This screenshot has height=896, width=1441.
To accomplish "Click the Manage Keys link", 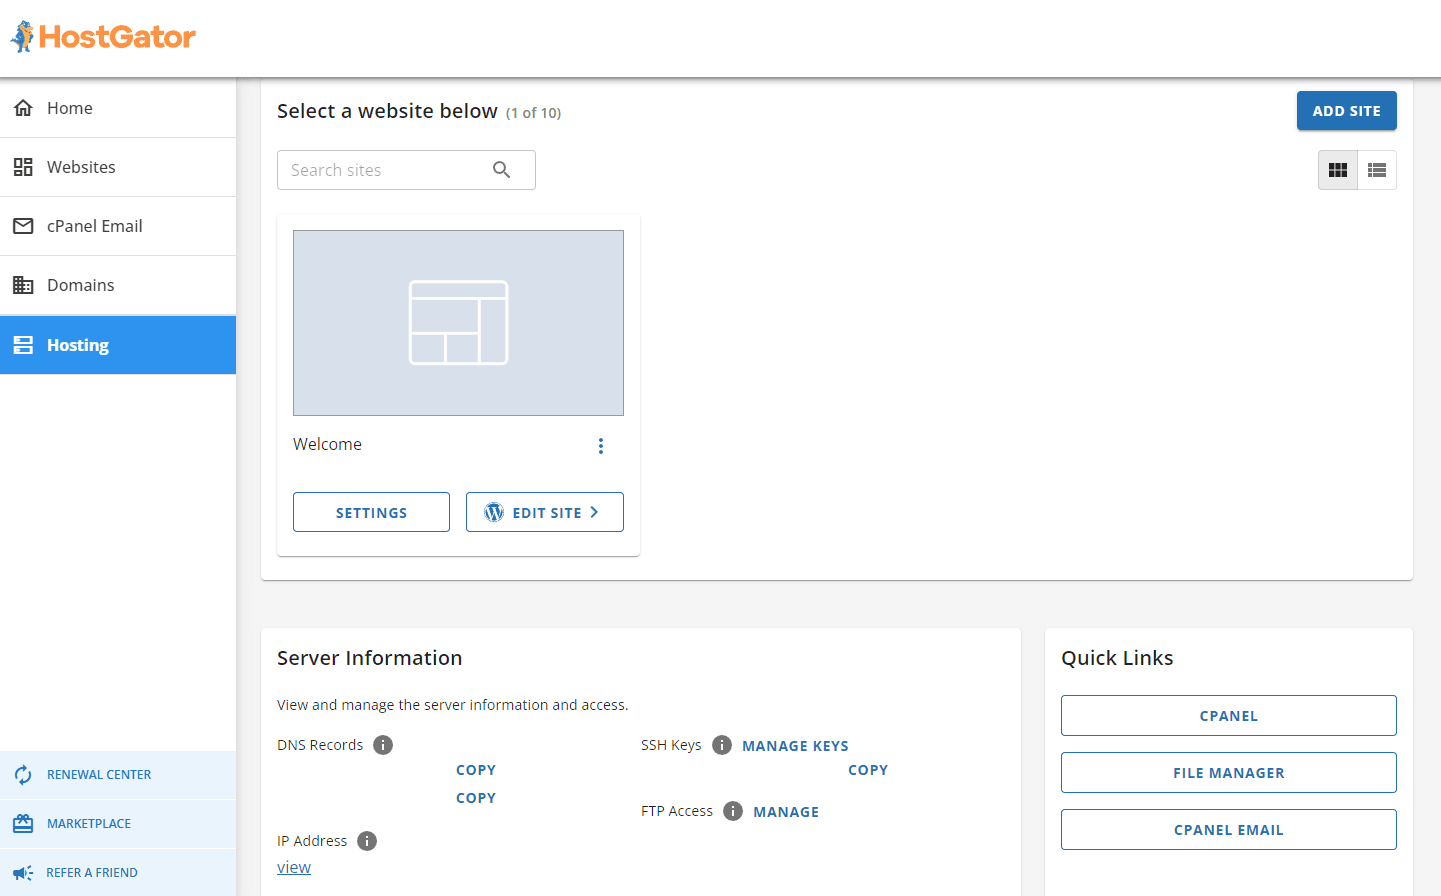I will click(x=795, y=746).
